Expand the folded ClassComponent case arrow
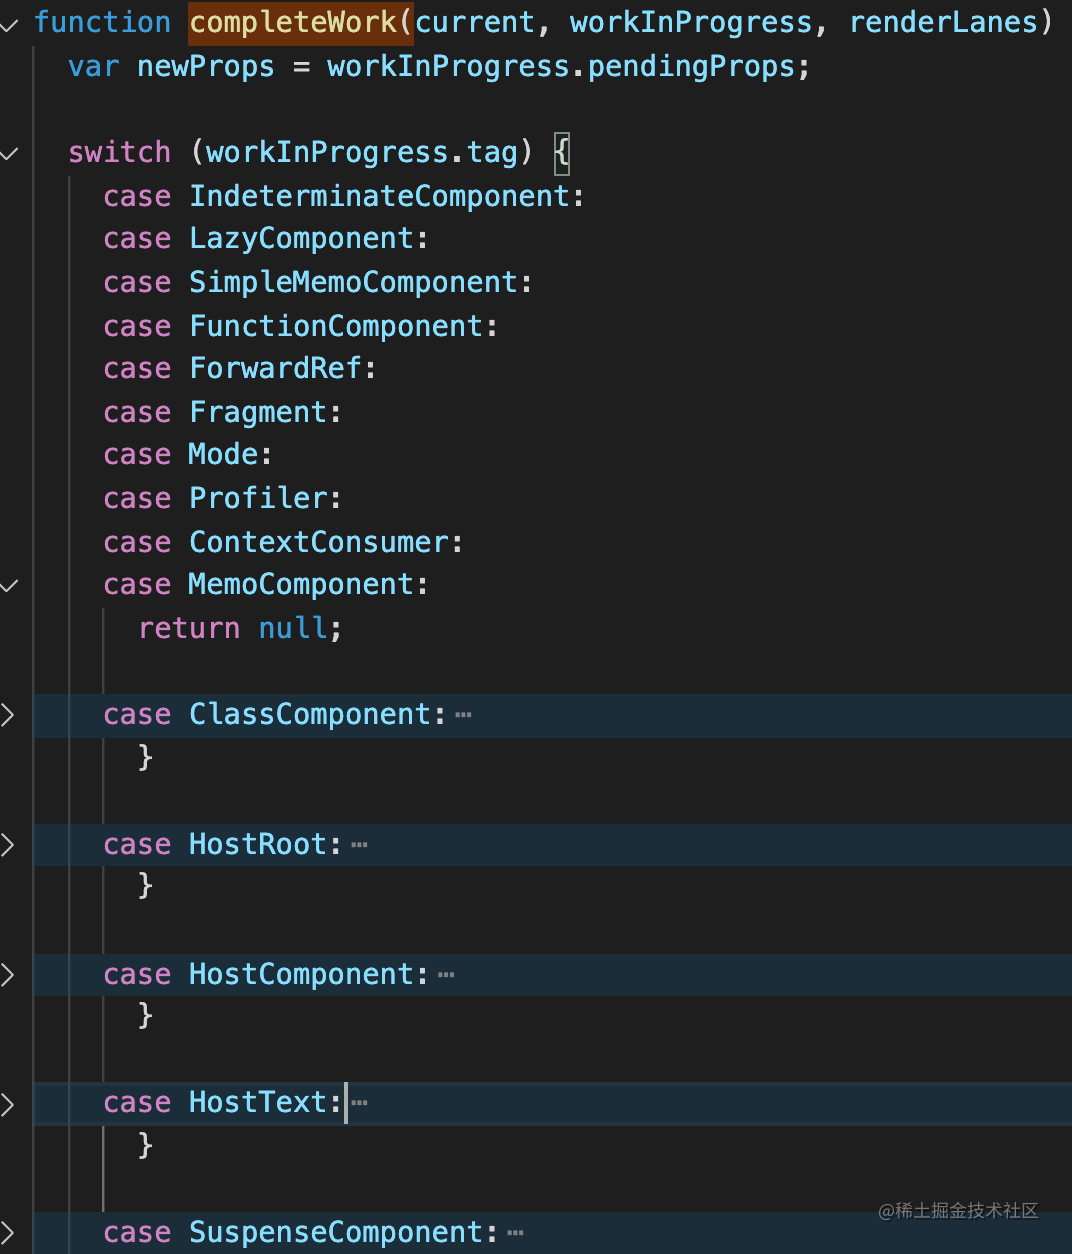Screen dimensions: 1072x1254 8,714
